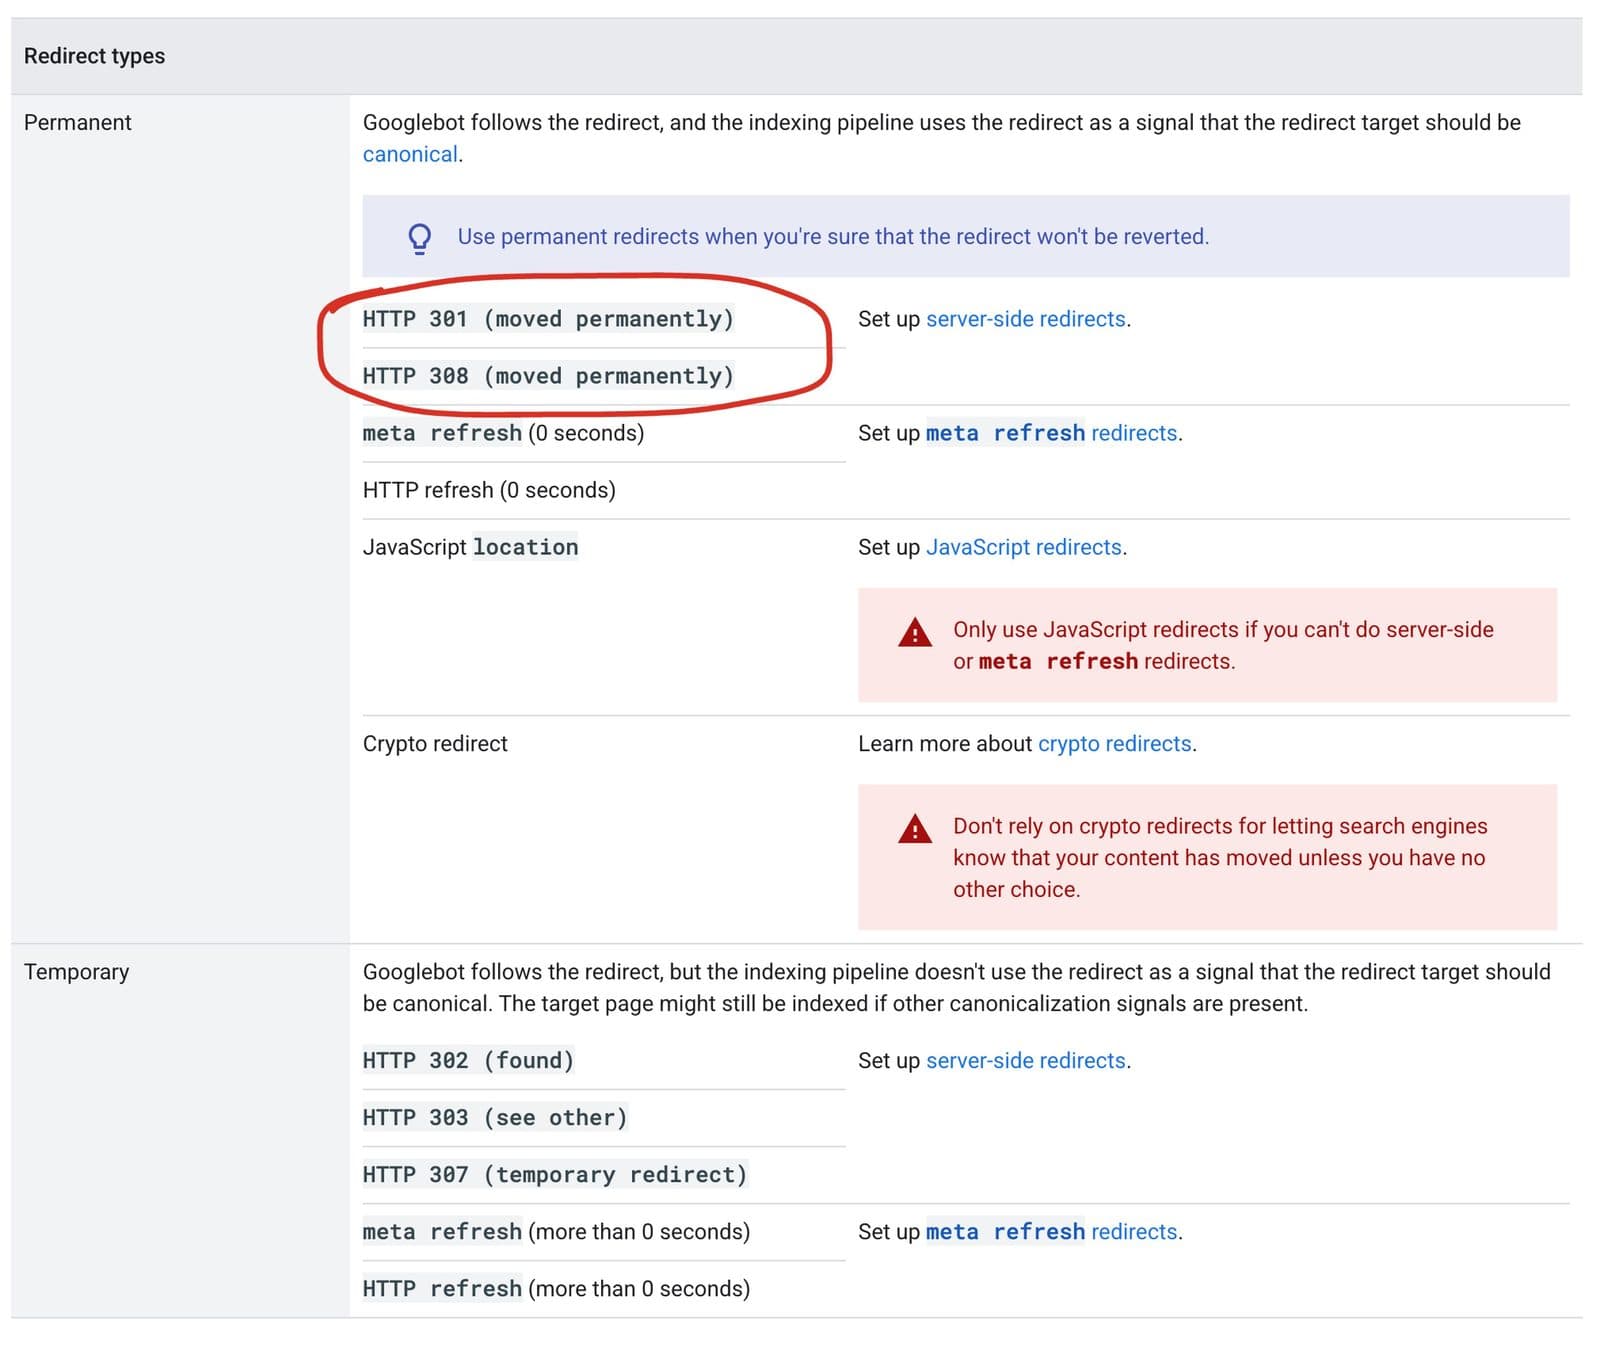Select the 'HTTP 308 (moved permanently)' text

click(548, 376)
